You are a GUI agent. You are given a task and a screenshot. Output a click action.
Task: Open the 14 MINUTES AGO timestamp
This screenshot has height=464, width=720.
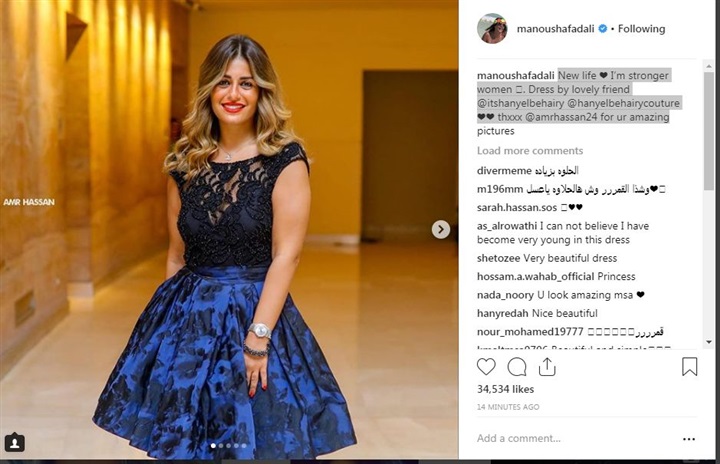(508, 407)
